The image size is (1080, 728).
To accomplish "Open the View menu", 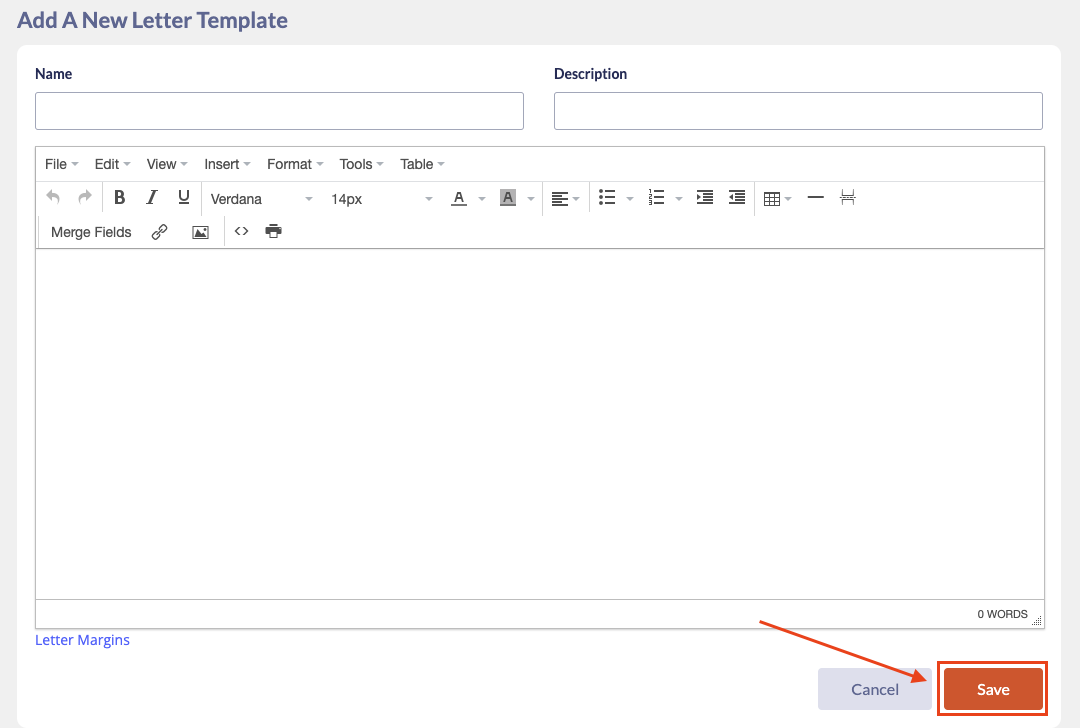I will click(167, 164).
